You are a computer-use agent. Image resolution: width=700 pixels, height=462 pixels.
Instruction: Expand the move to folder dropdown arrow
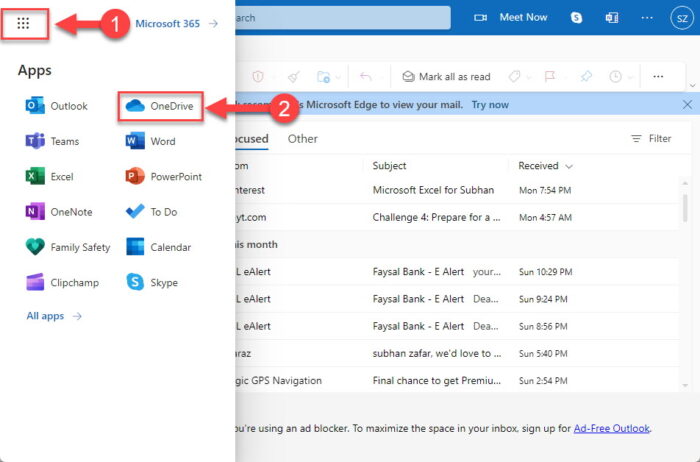pos(338,77)
